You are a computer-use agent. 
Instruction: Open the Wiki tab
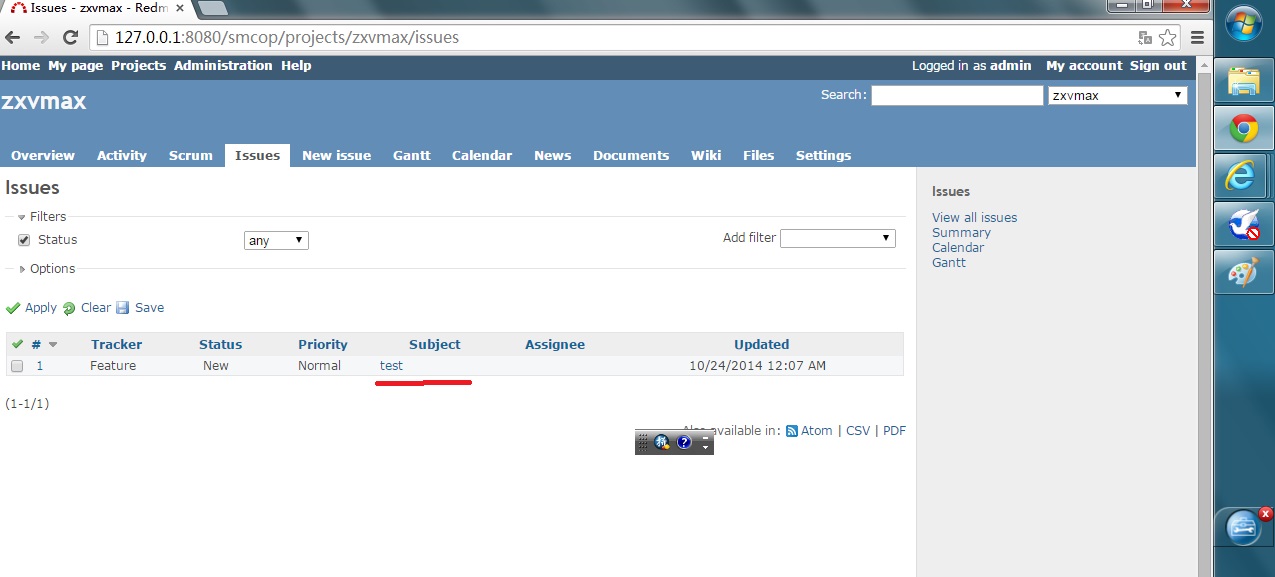coord(706,155)
